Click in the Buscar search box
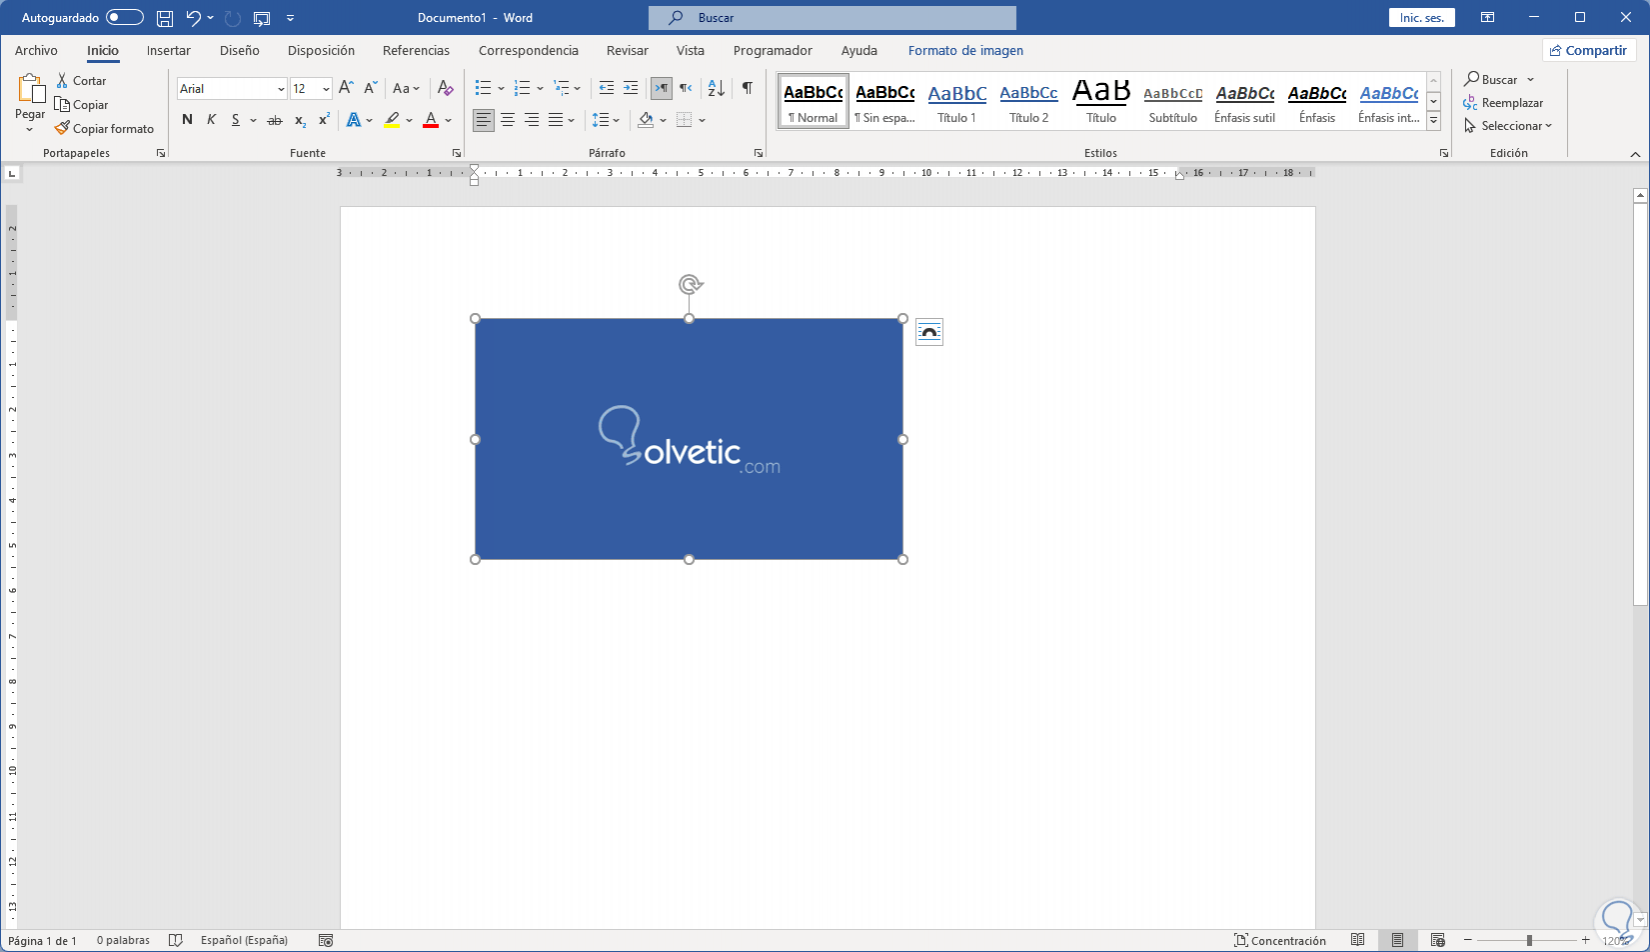Viewport: 1650px width, 952px height. point(832,18)
